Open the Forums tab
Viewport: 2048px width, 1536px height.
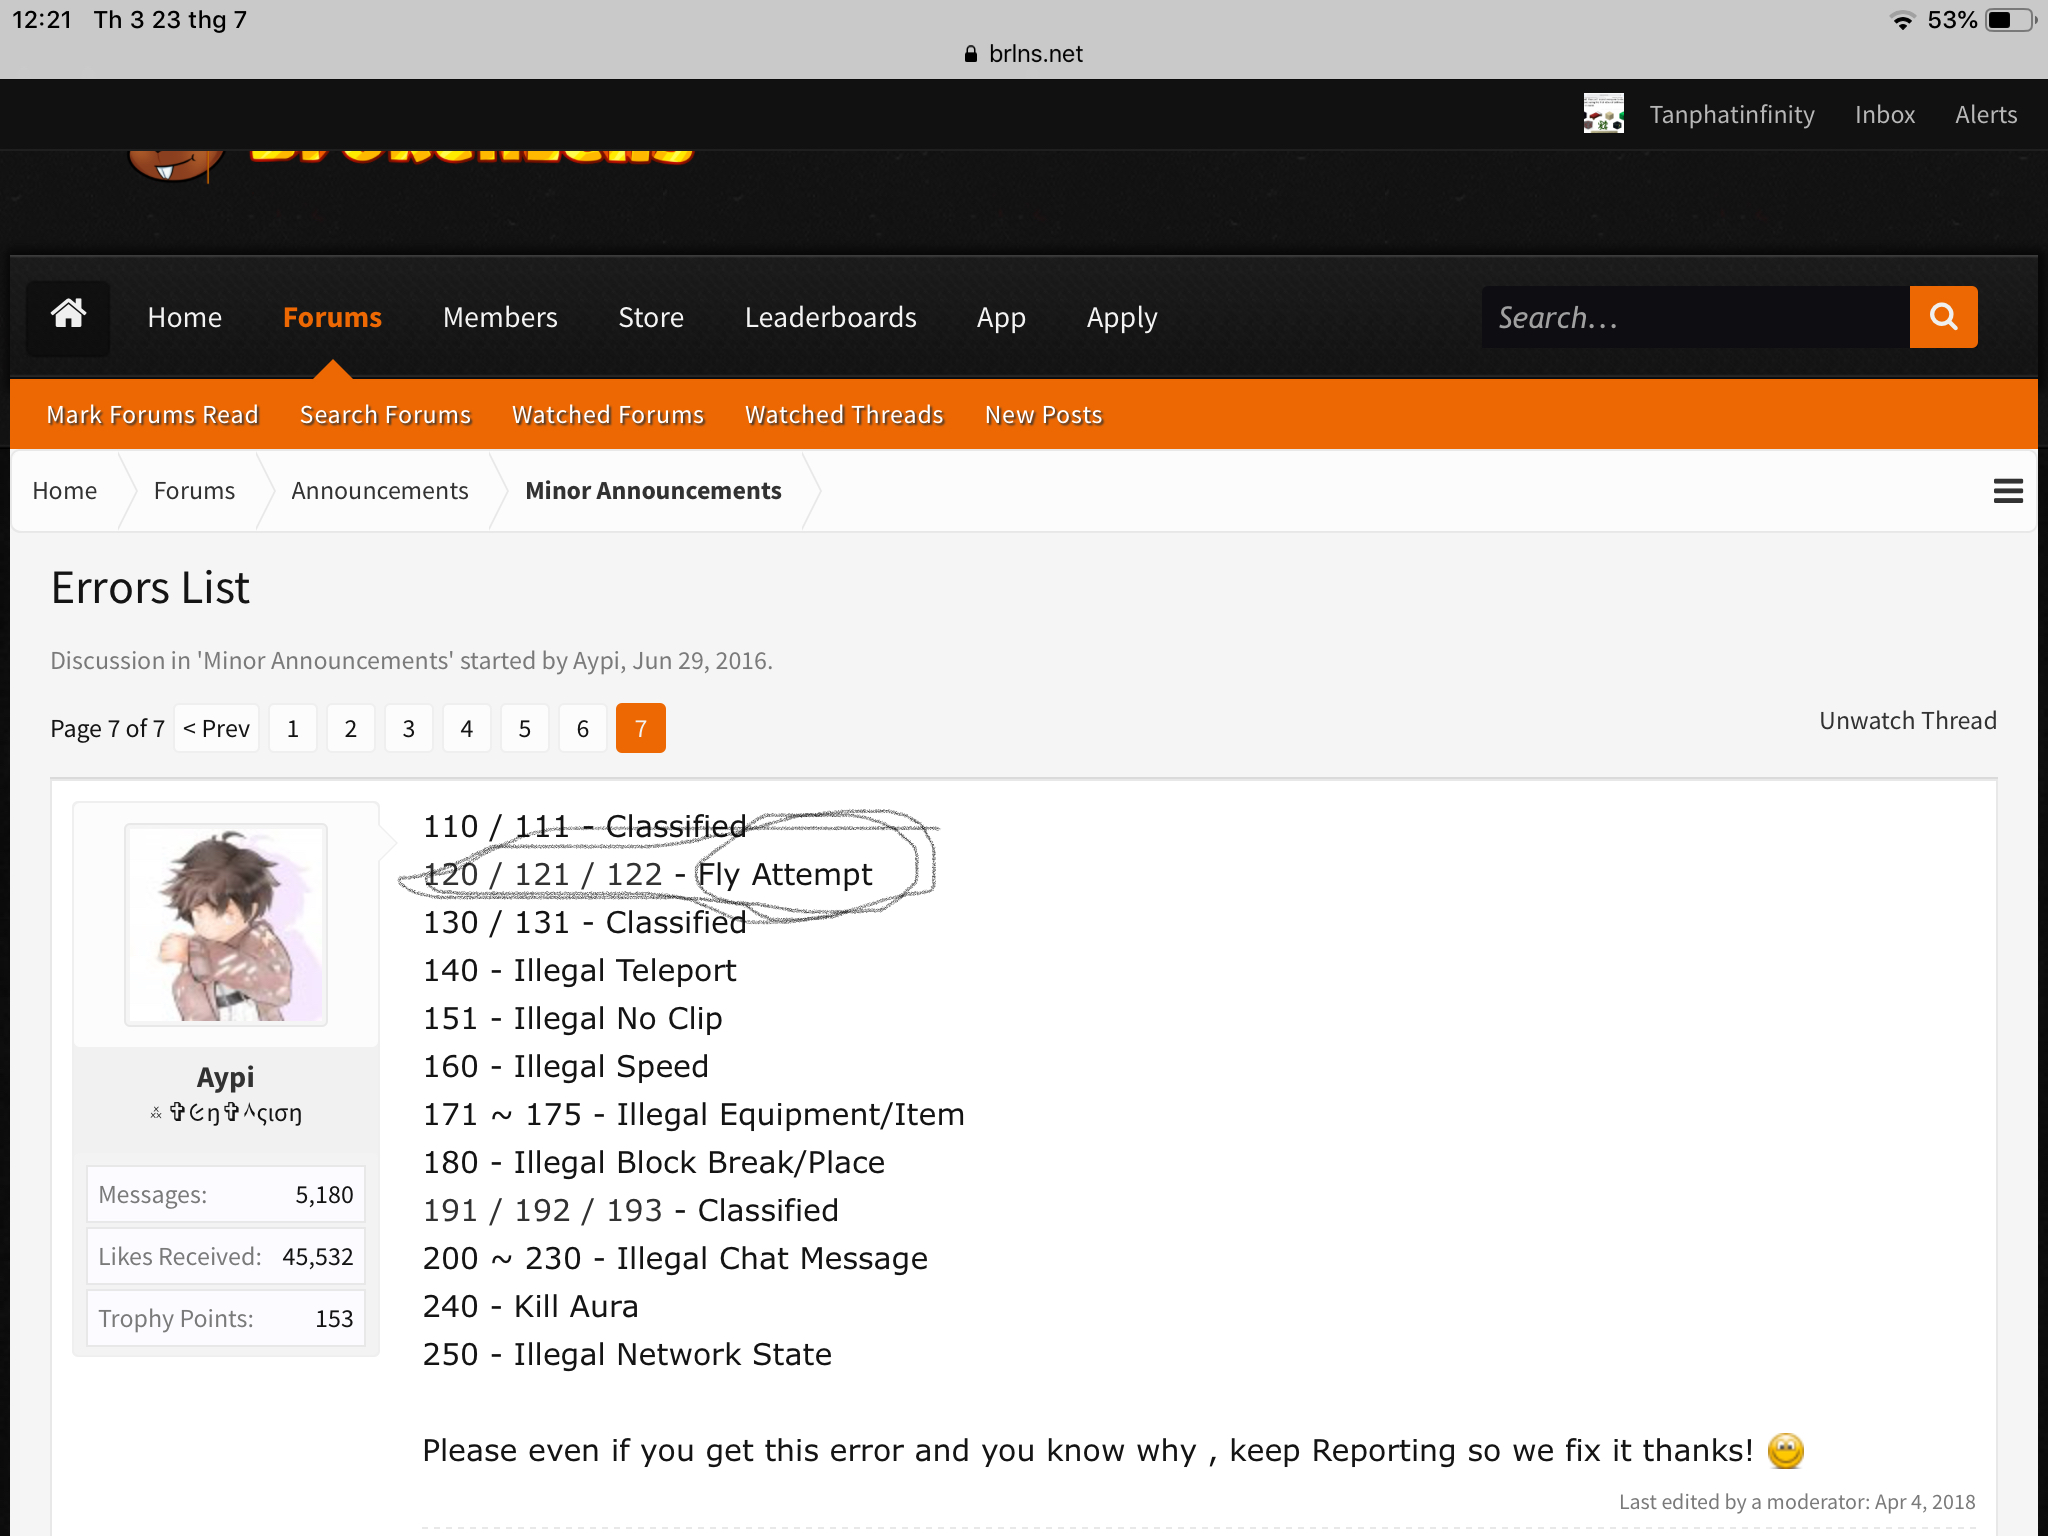click(x=332, y=317)
